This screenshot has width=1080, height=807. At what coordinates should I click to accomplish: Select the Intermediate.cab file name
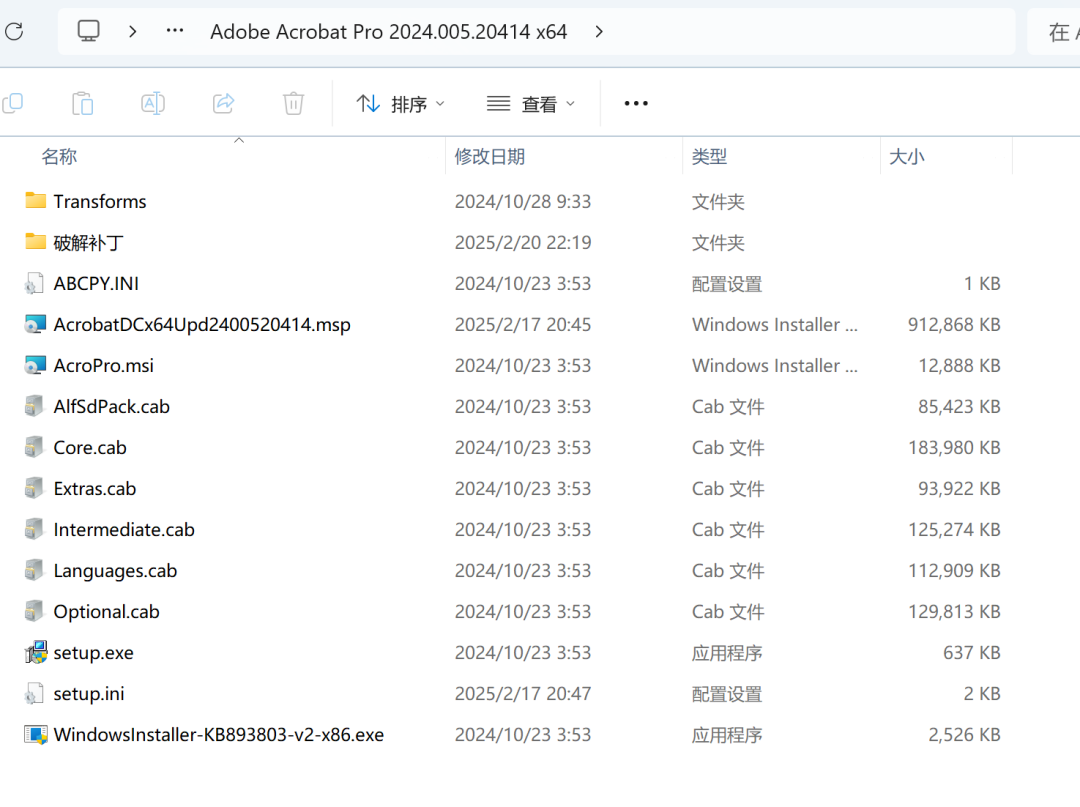tap(124, 530)
